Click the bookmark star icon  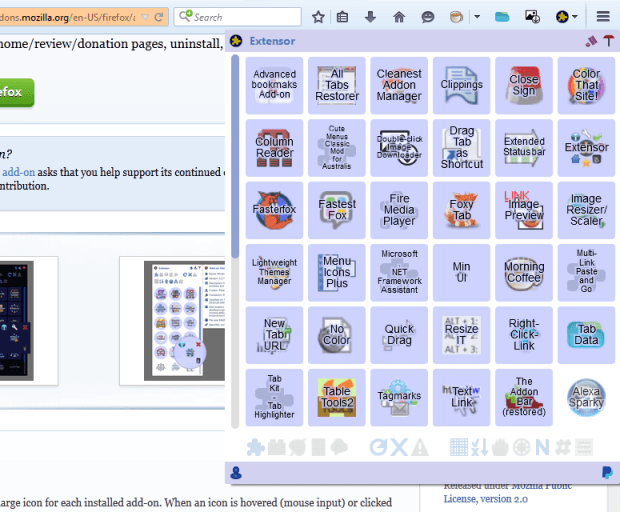pos(318,17)
